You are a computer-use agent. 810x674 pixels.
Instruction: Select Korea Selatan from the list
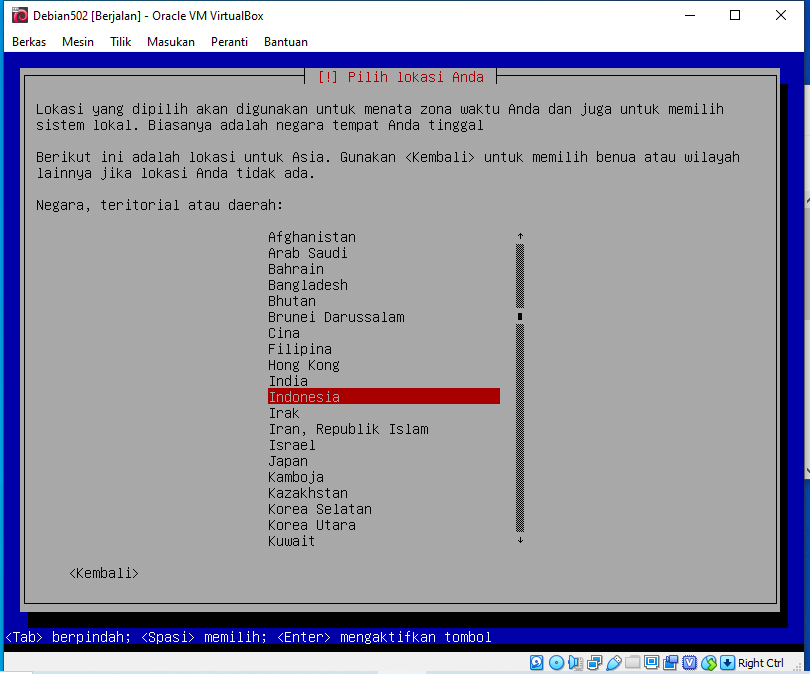384,509
